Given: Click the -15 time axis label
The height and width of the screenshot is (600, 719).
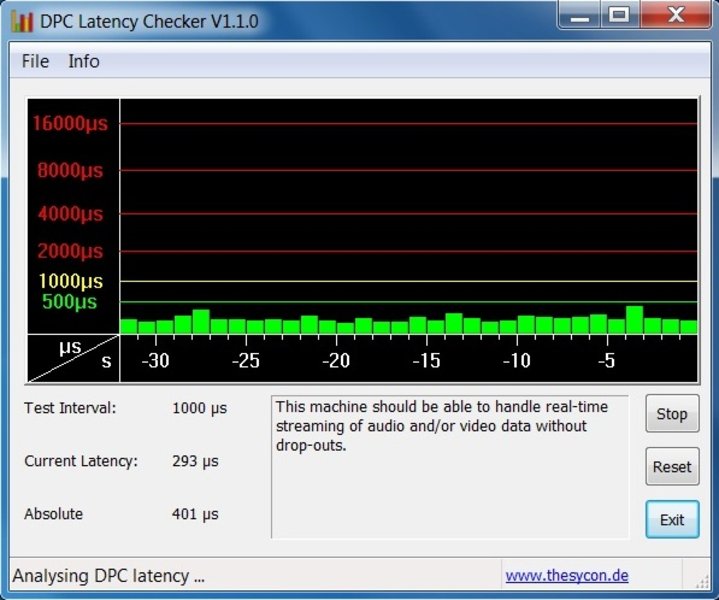Looking at the screenshot, I should 426,361.
